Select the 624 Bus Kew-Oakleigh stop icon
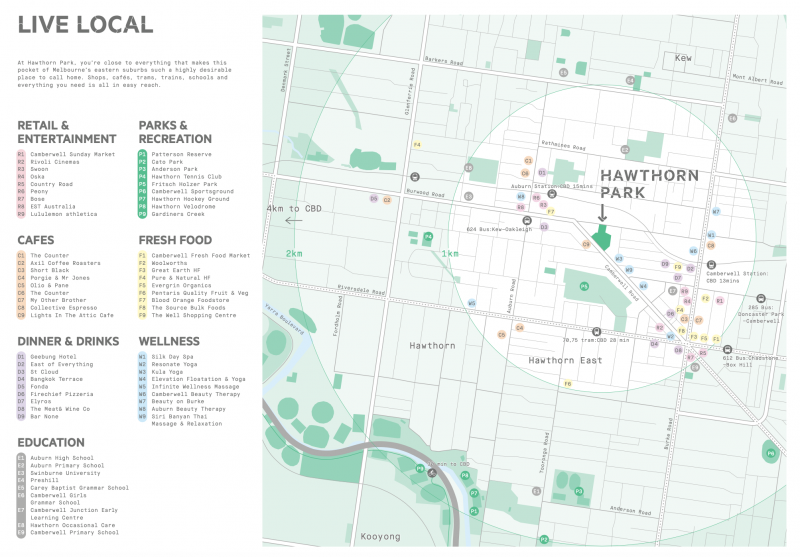800x557 pixels. pos(527,221)
